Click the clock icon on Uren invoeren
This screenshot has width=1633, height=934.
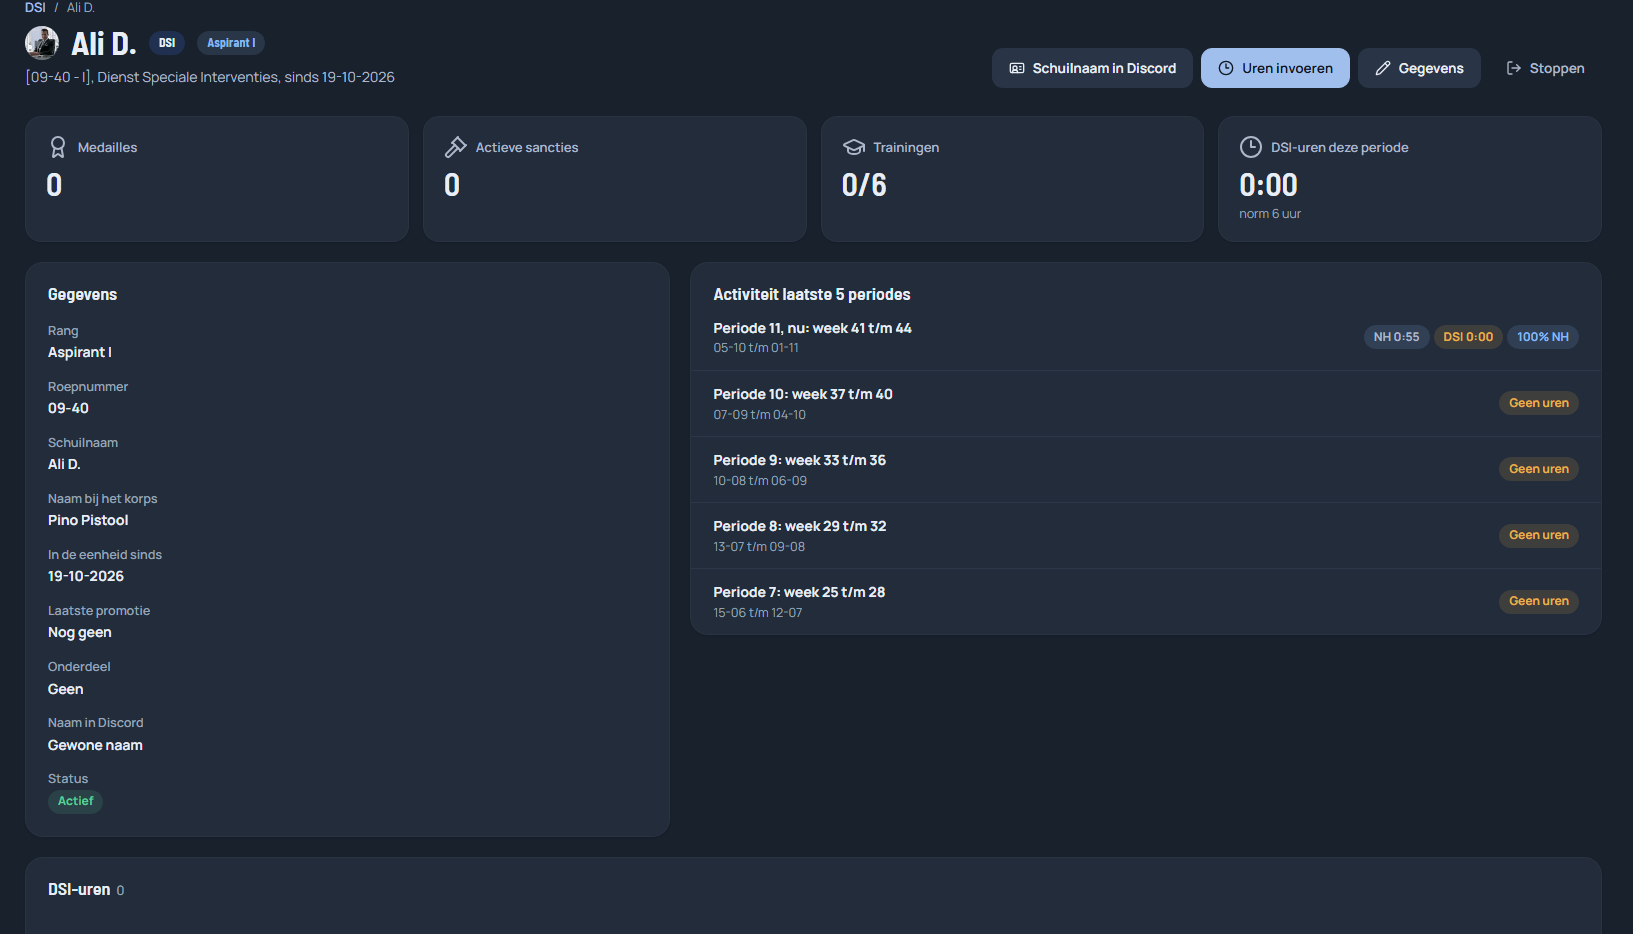click(x=1226, y=68)
